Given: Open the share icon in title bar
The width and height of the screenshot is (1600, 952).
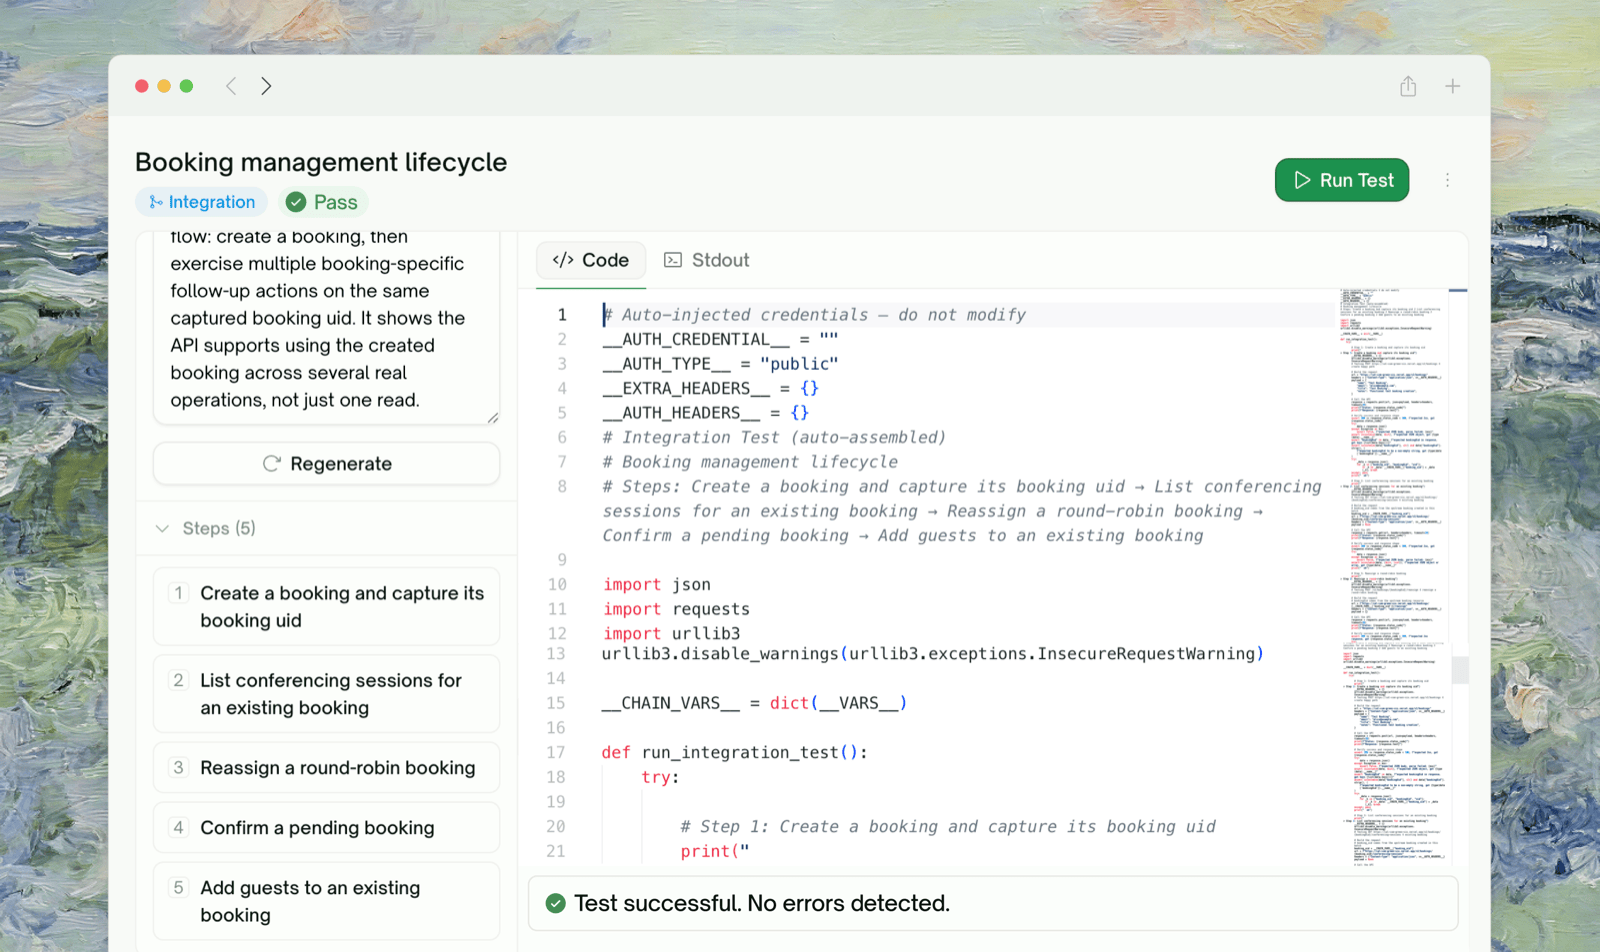Looking at the screenshot, I should (x=1408, y=86).
